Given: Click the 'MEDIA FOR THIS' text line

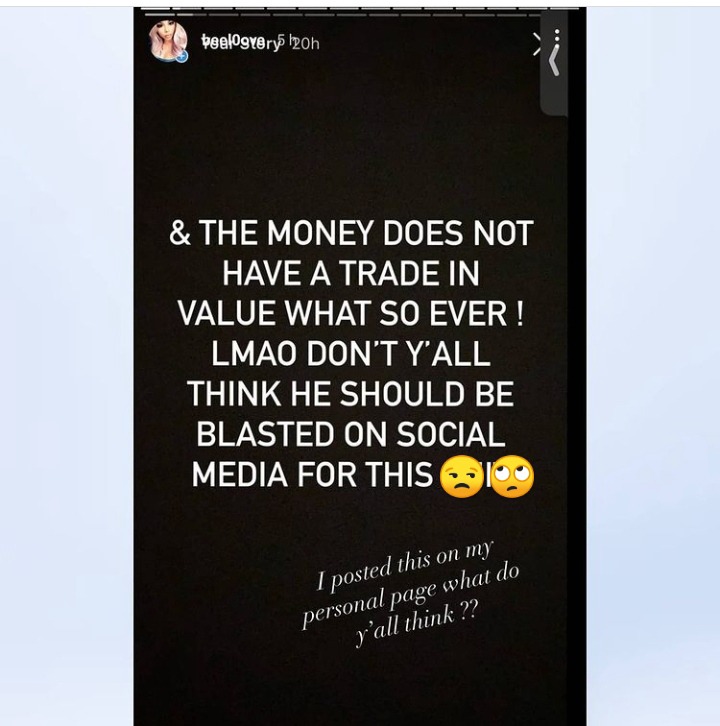Looking at the screenshot, I should coord(312,474).
